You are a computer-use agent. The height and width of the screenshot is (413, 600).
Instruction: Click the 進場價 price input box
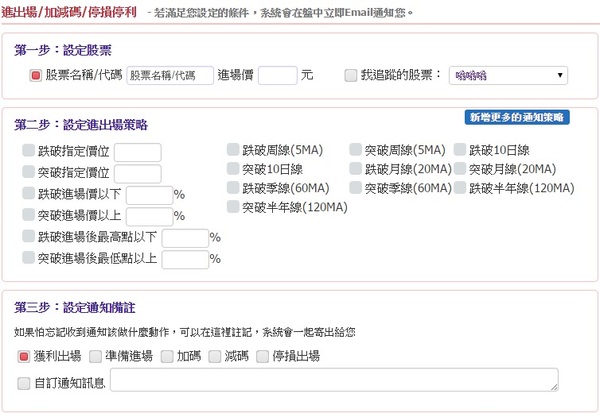pyautogui.click(x=277, y=75)
